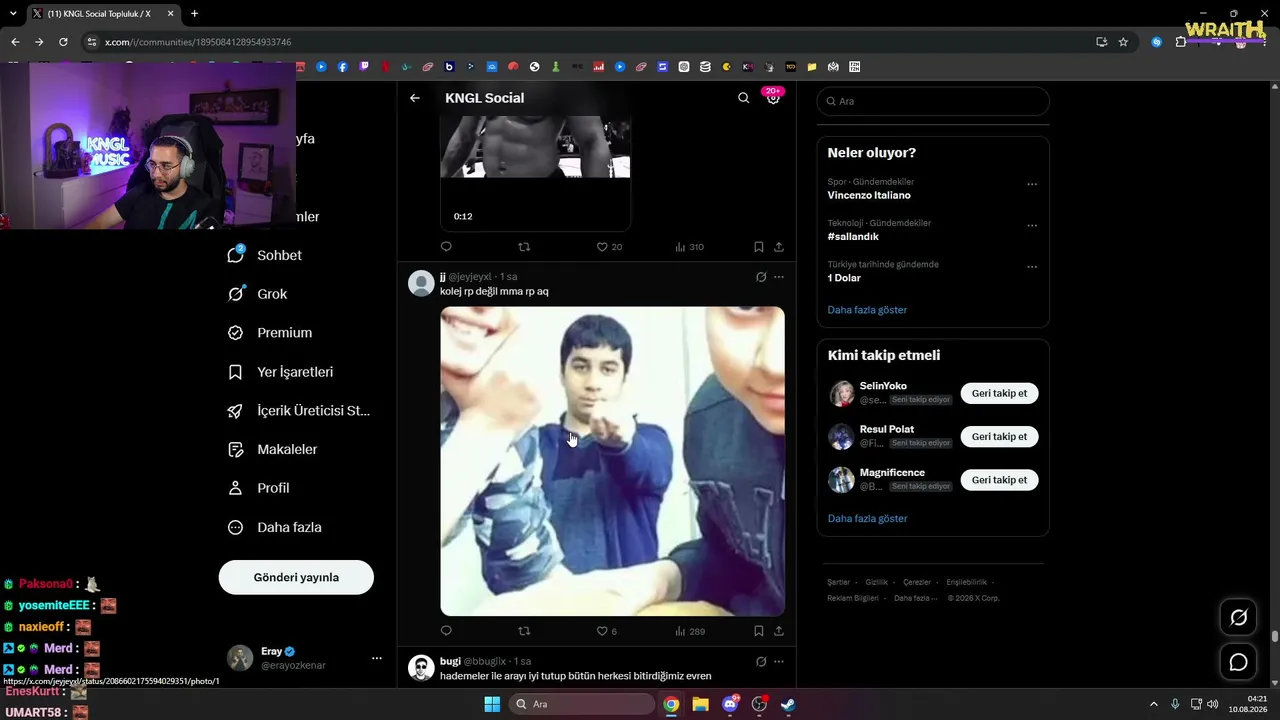Open the Facebook bookmark icon

[342, 67]
